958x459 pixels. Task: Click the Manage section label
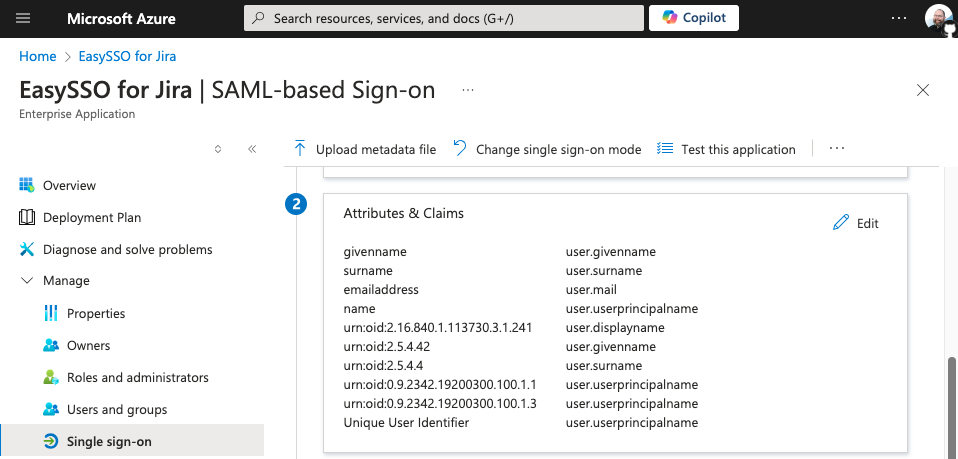coord(66,281)
